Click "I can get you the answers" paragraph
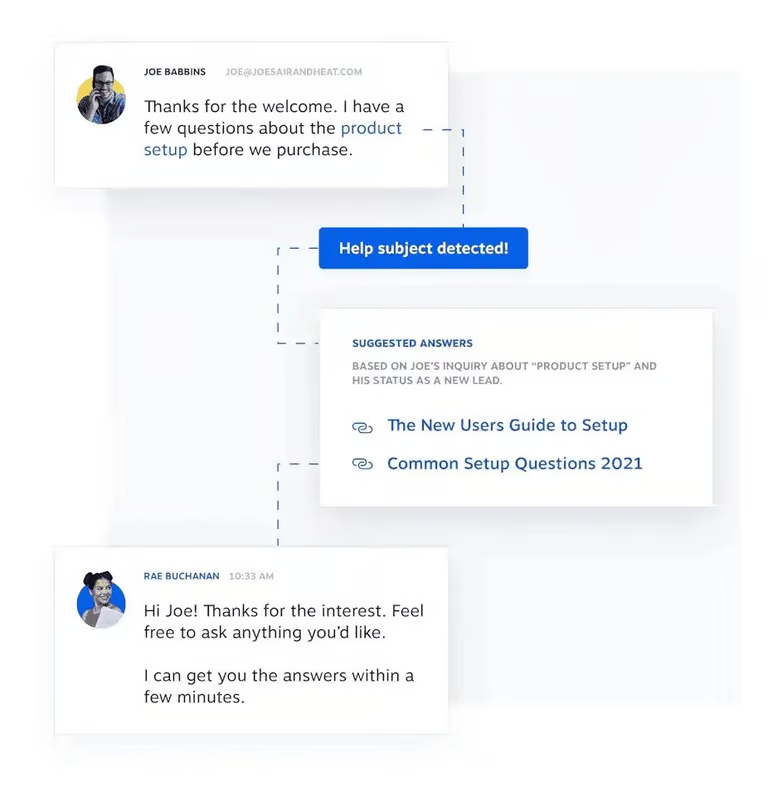The image size is (768, 801). (x=278, y=686)
